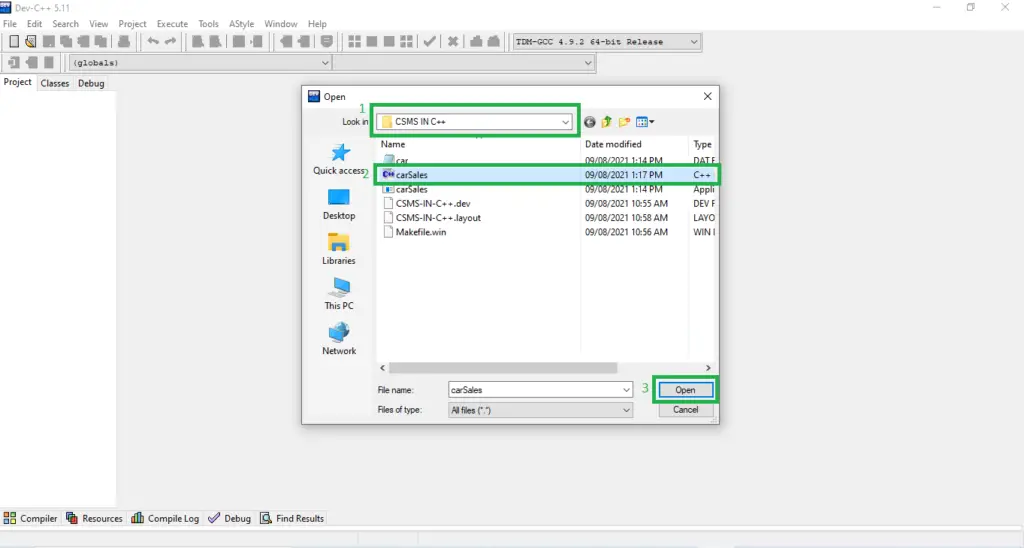
Task: Click the X Stop Execution toolbar icon
Action: [453, 42]
